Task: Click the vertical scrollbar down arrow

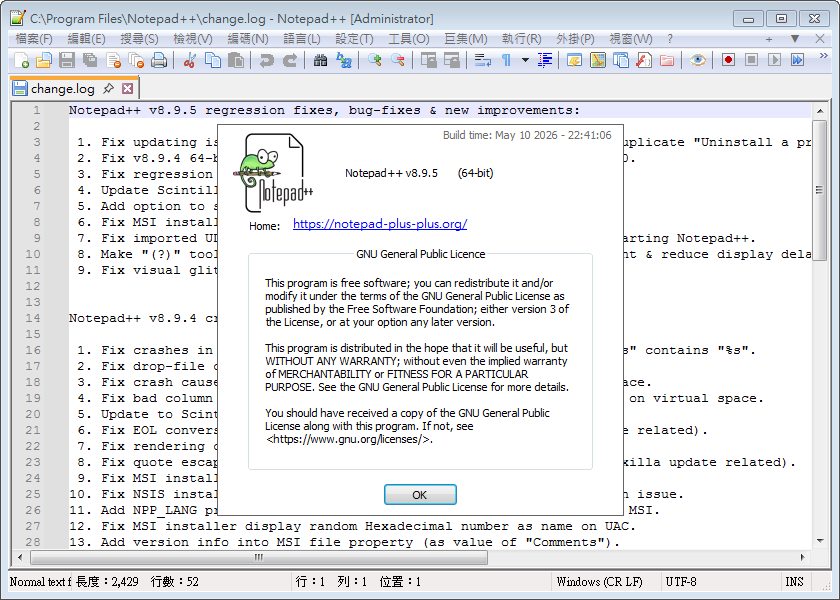Action: pyautogui.click(x=820, y=541)
